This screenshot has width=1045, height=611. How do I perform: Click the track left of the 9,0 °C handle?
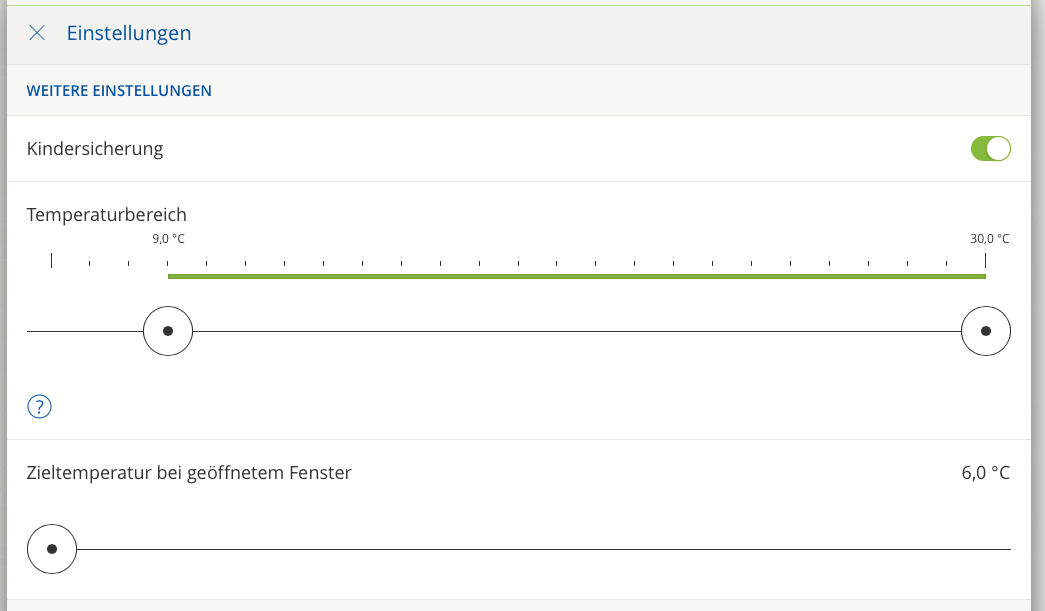tap(85, 331)
